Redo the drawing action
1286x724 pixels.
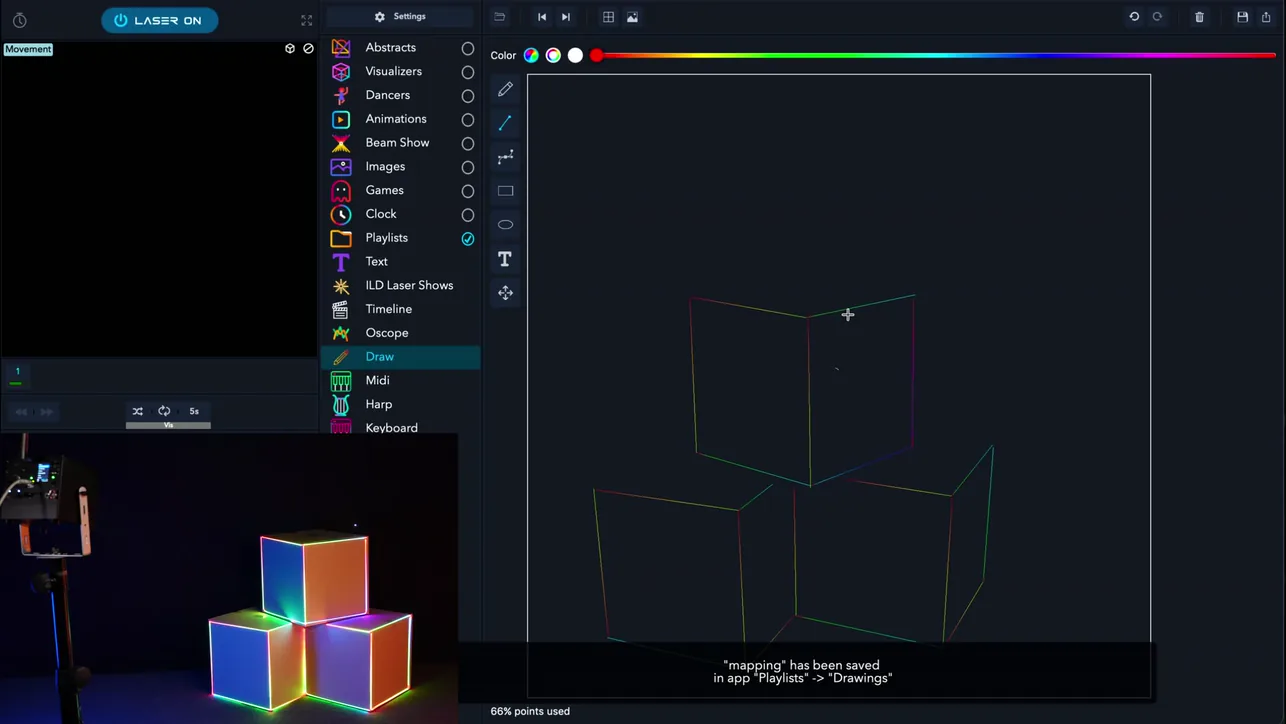coord(1158,17)
